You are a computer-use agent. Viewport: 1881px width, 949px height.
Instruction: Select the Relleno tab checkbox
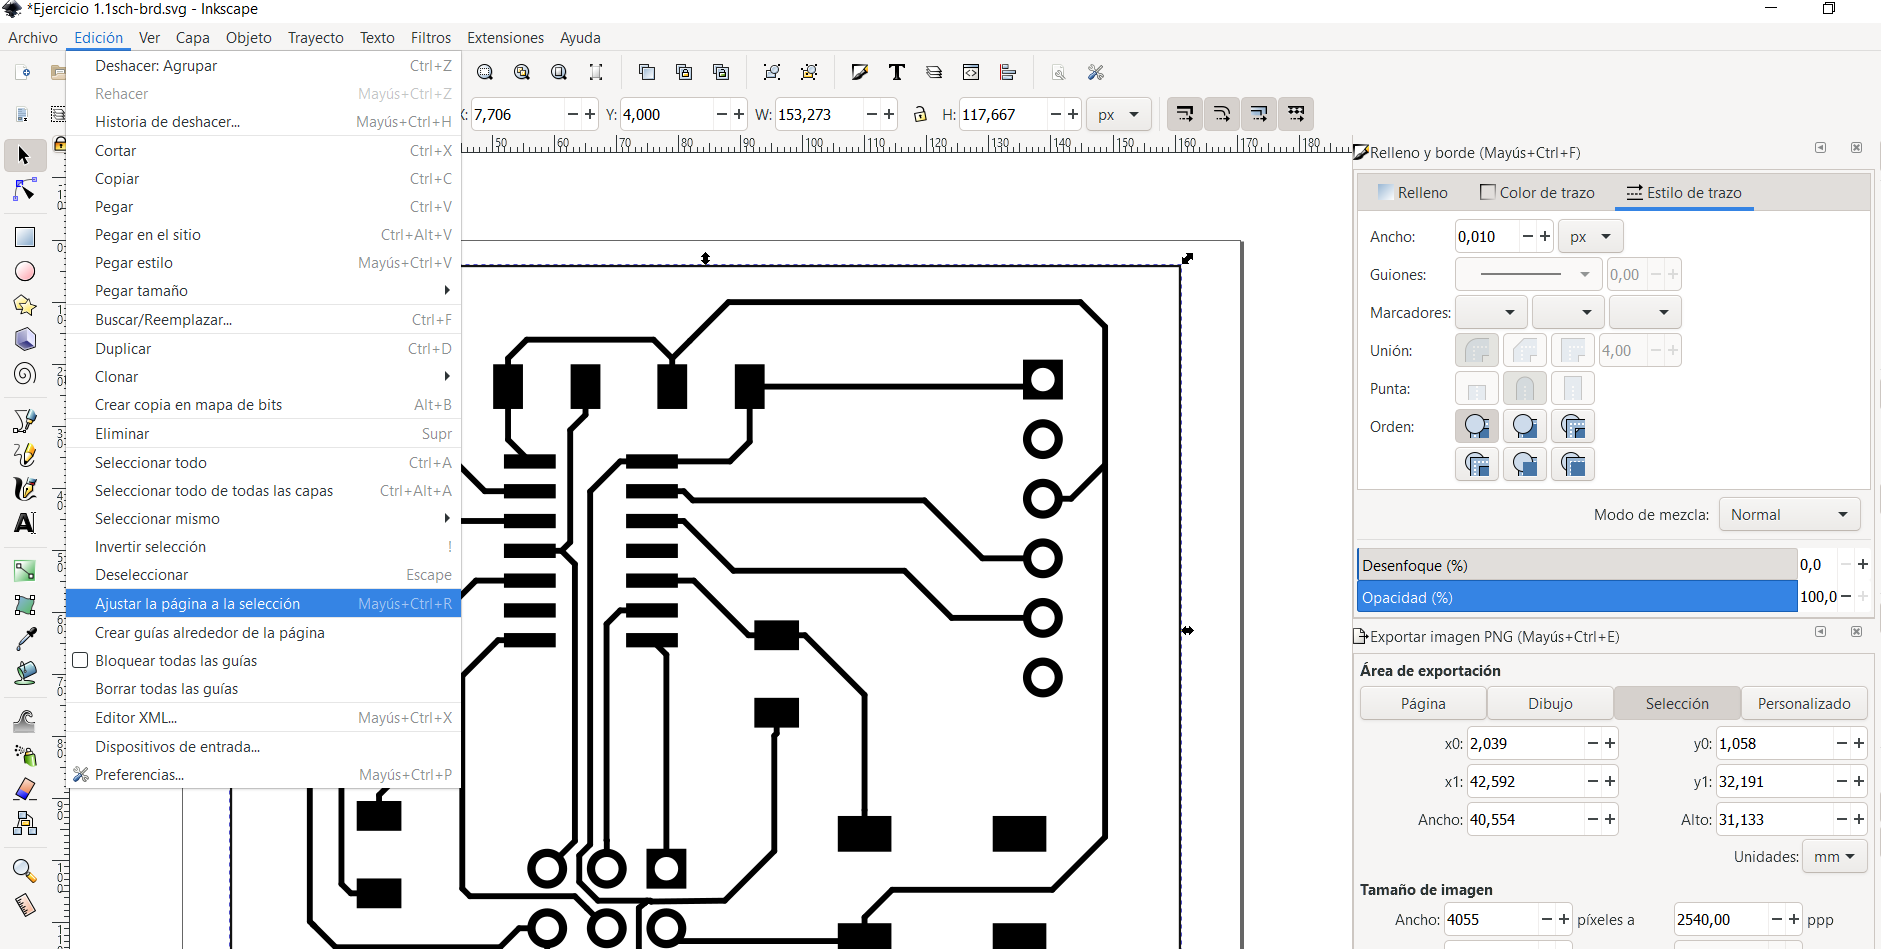point(1387,192)
